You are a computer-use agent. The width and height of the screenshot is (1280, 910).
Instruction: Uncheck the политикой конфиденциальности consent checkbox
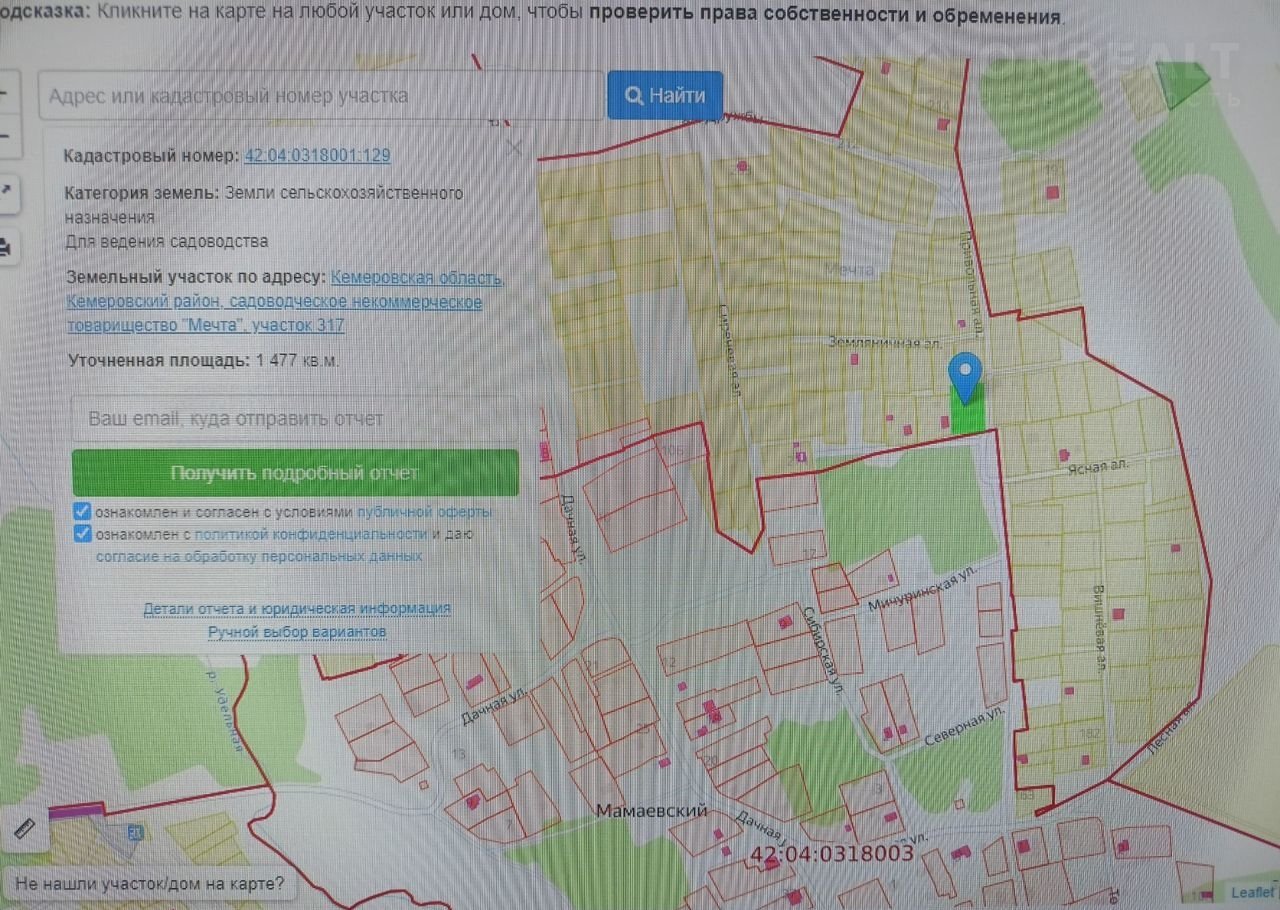pyautogui.click(x=83, y=534)
